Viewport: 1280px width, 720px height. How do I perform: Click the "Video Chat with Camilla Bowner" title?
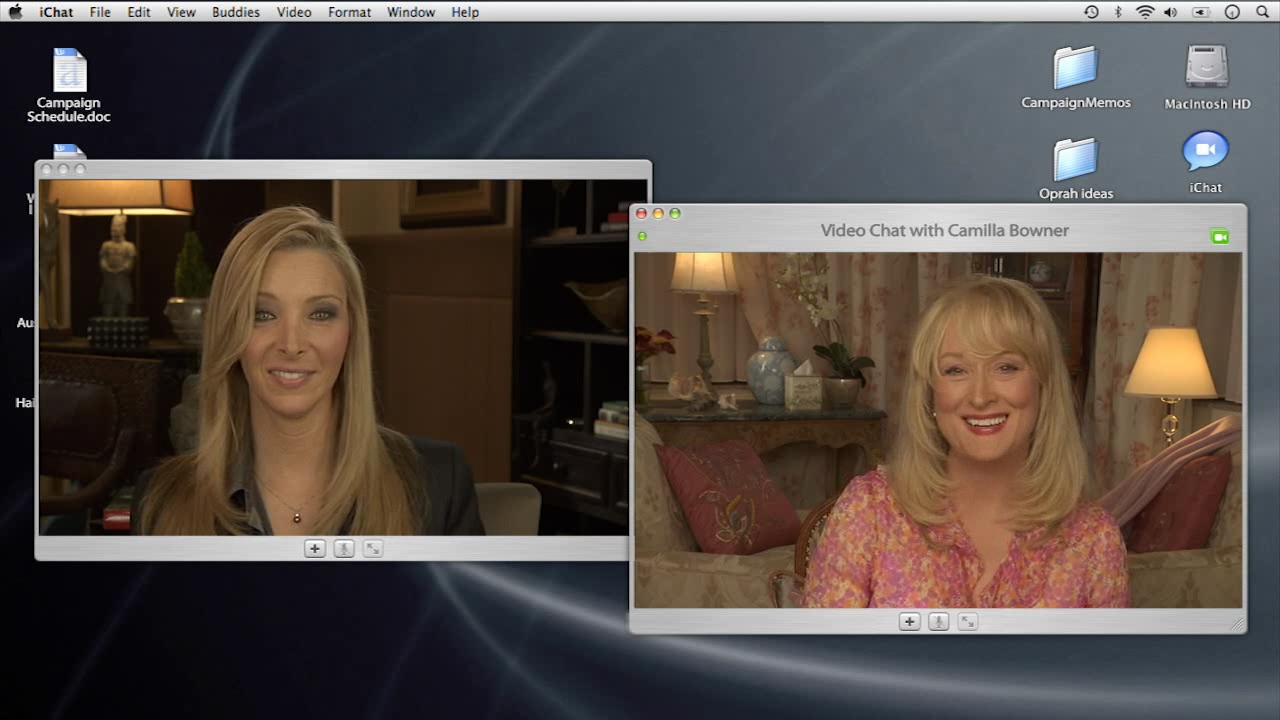(x=945, y=230)
